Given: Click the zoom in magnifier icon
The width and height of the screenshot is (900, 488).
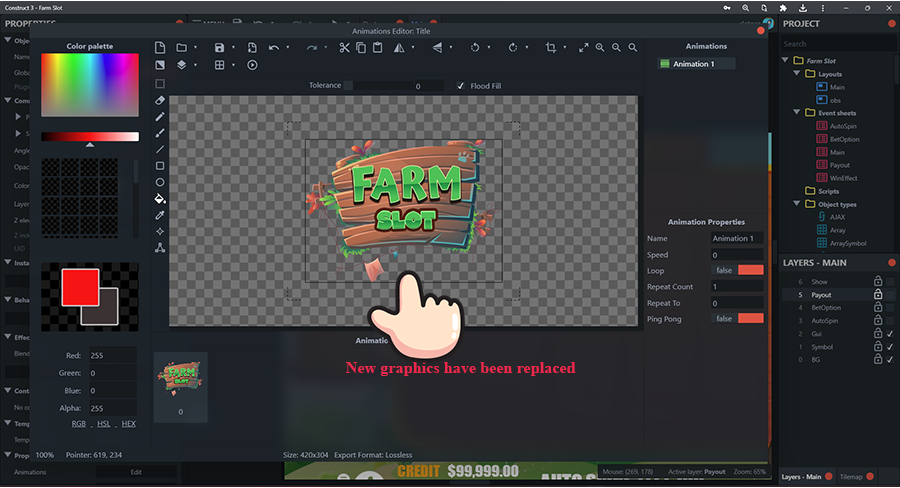Looking at the screenshot, I should tap(600, 48).
